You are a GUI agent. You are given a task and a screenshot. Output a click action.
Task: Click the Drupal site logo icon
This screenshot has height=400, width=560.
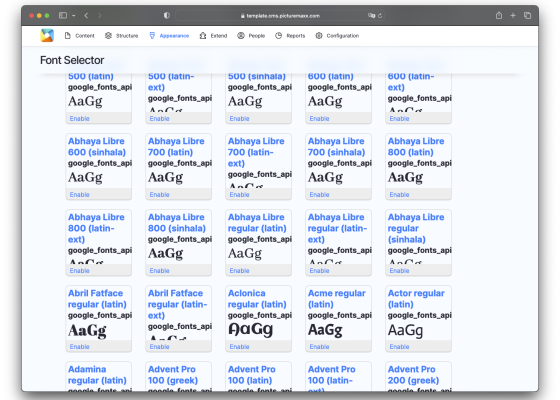47,35
